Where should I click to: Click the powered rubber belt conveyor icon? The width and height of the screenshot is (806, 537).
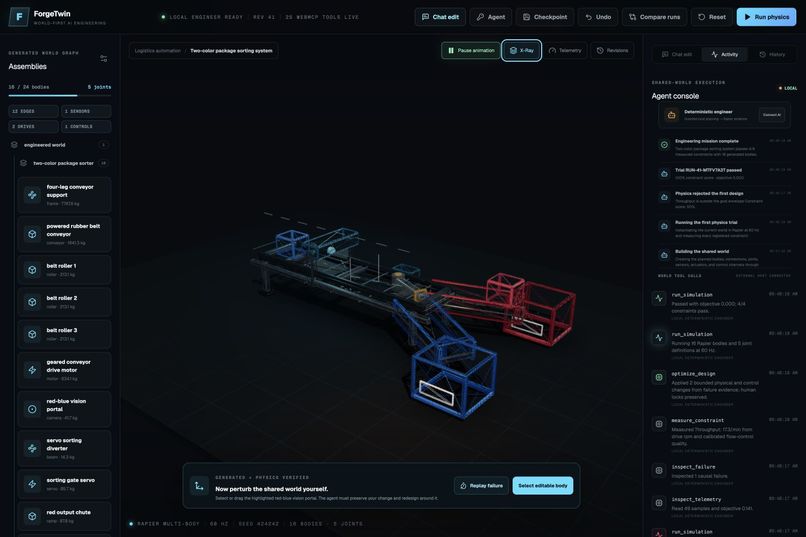[x=32, y=234]
